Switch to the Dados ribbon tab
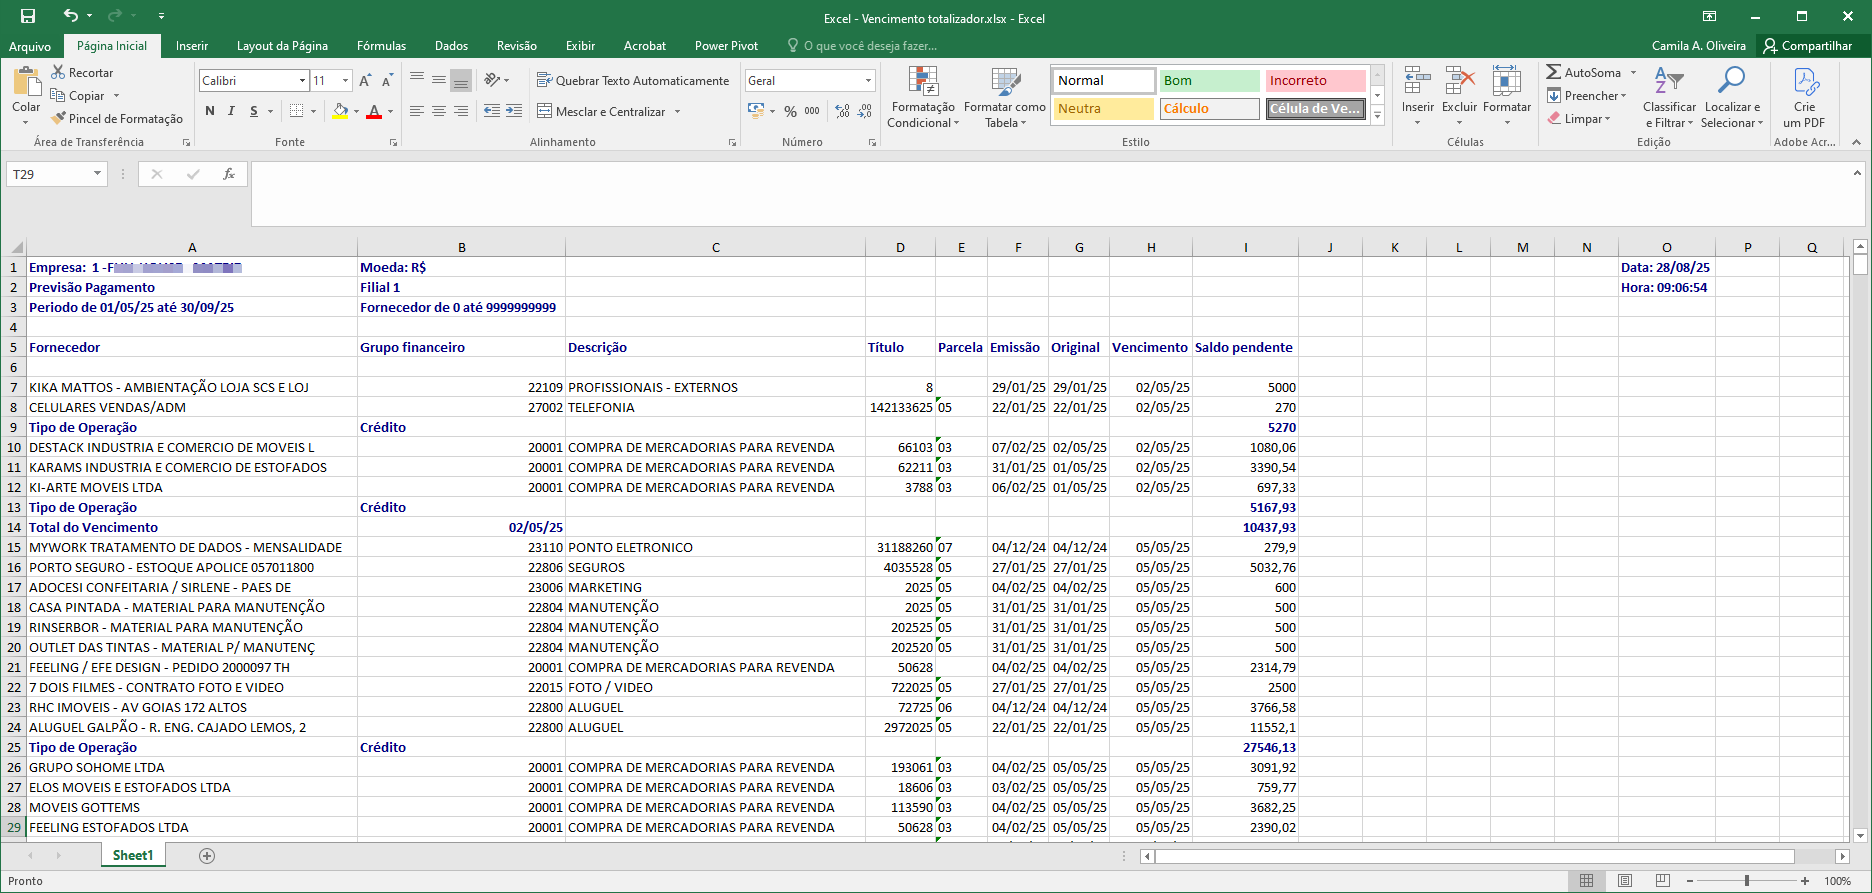 tap(451, 46)
